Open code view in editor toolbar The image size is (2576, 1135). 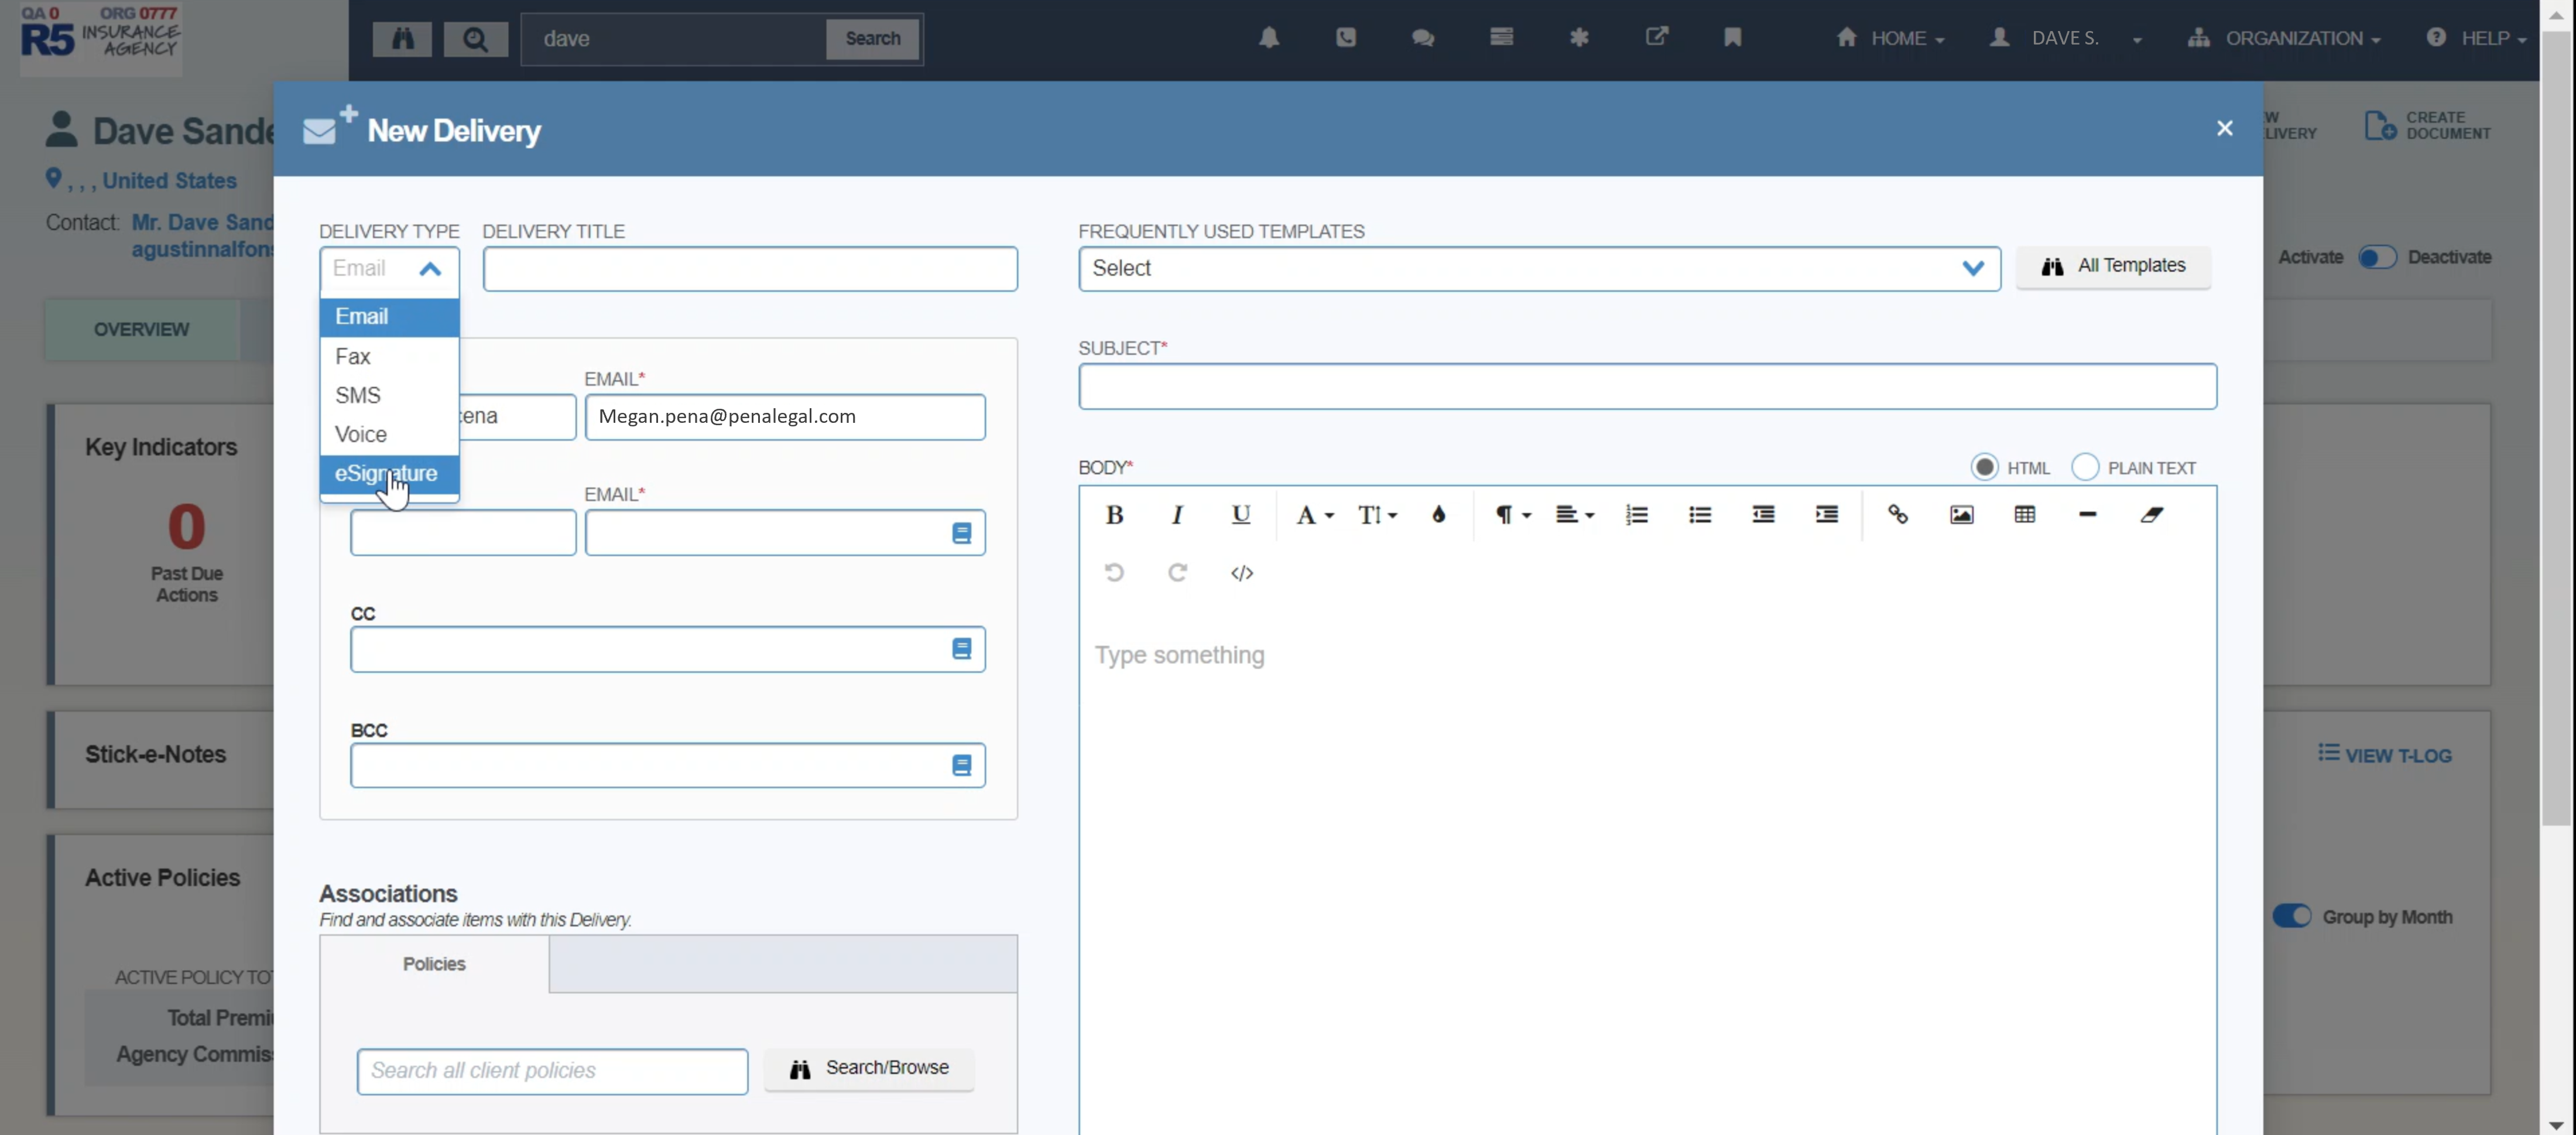point(1241,573)
